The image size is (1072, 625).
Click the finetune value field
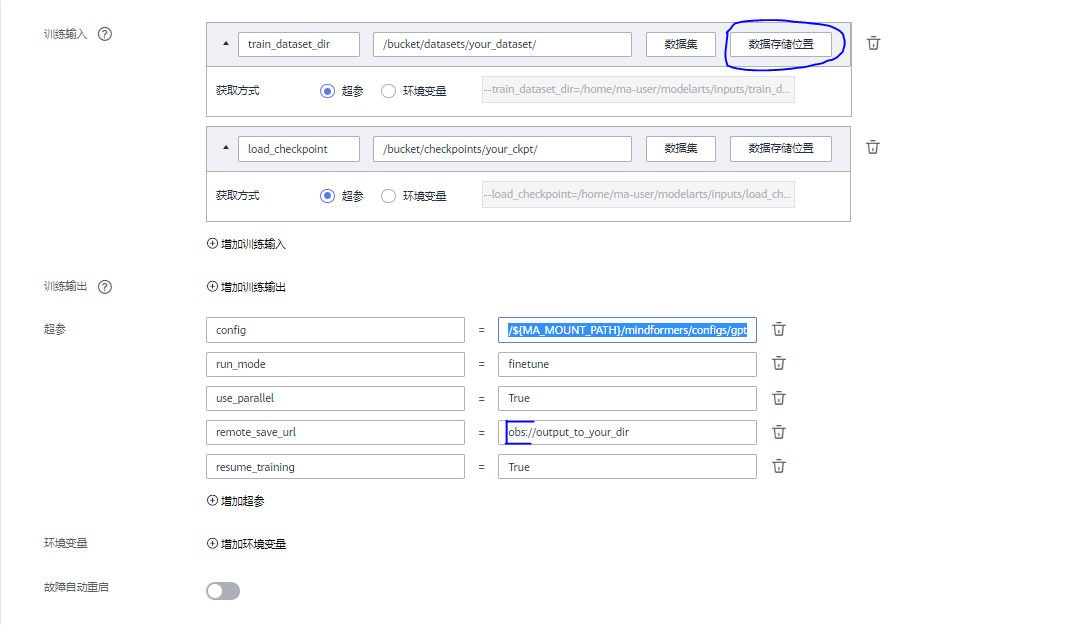click(x=628, y=364)
